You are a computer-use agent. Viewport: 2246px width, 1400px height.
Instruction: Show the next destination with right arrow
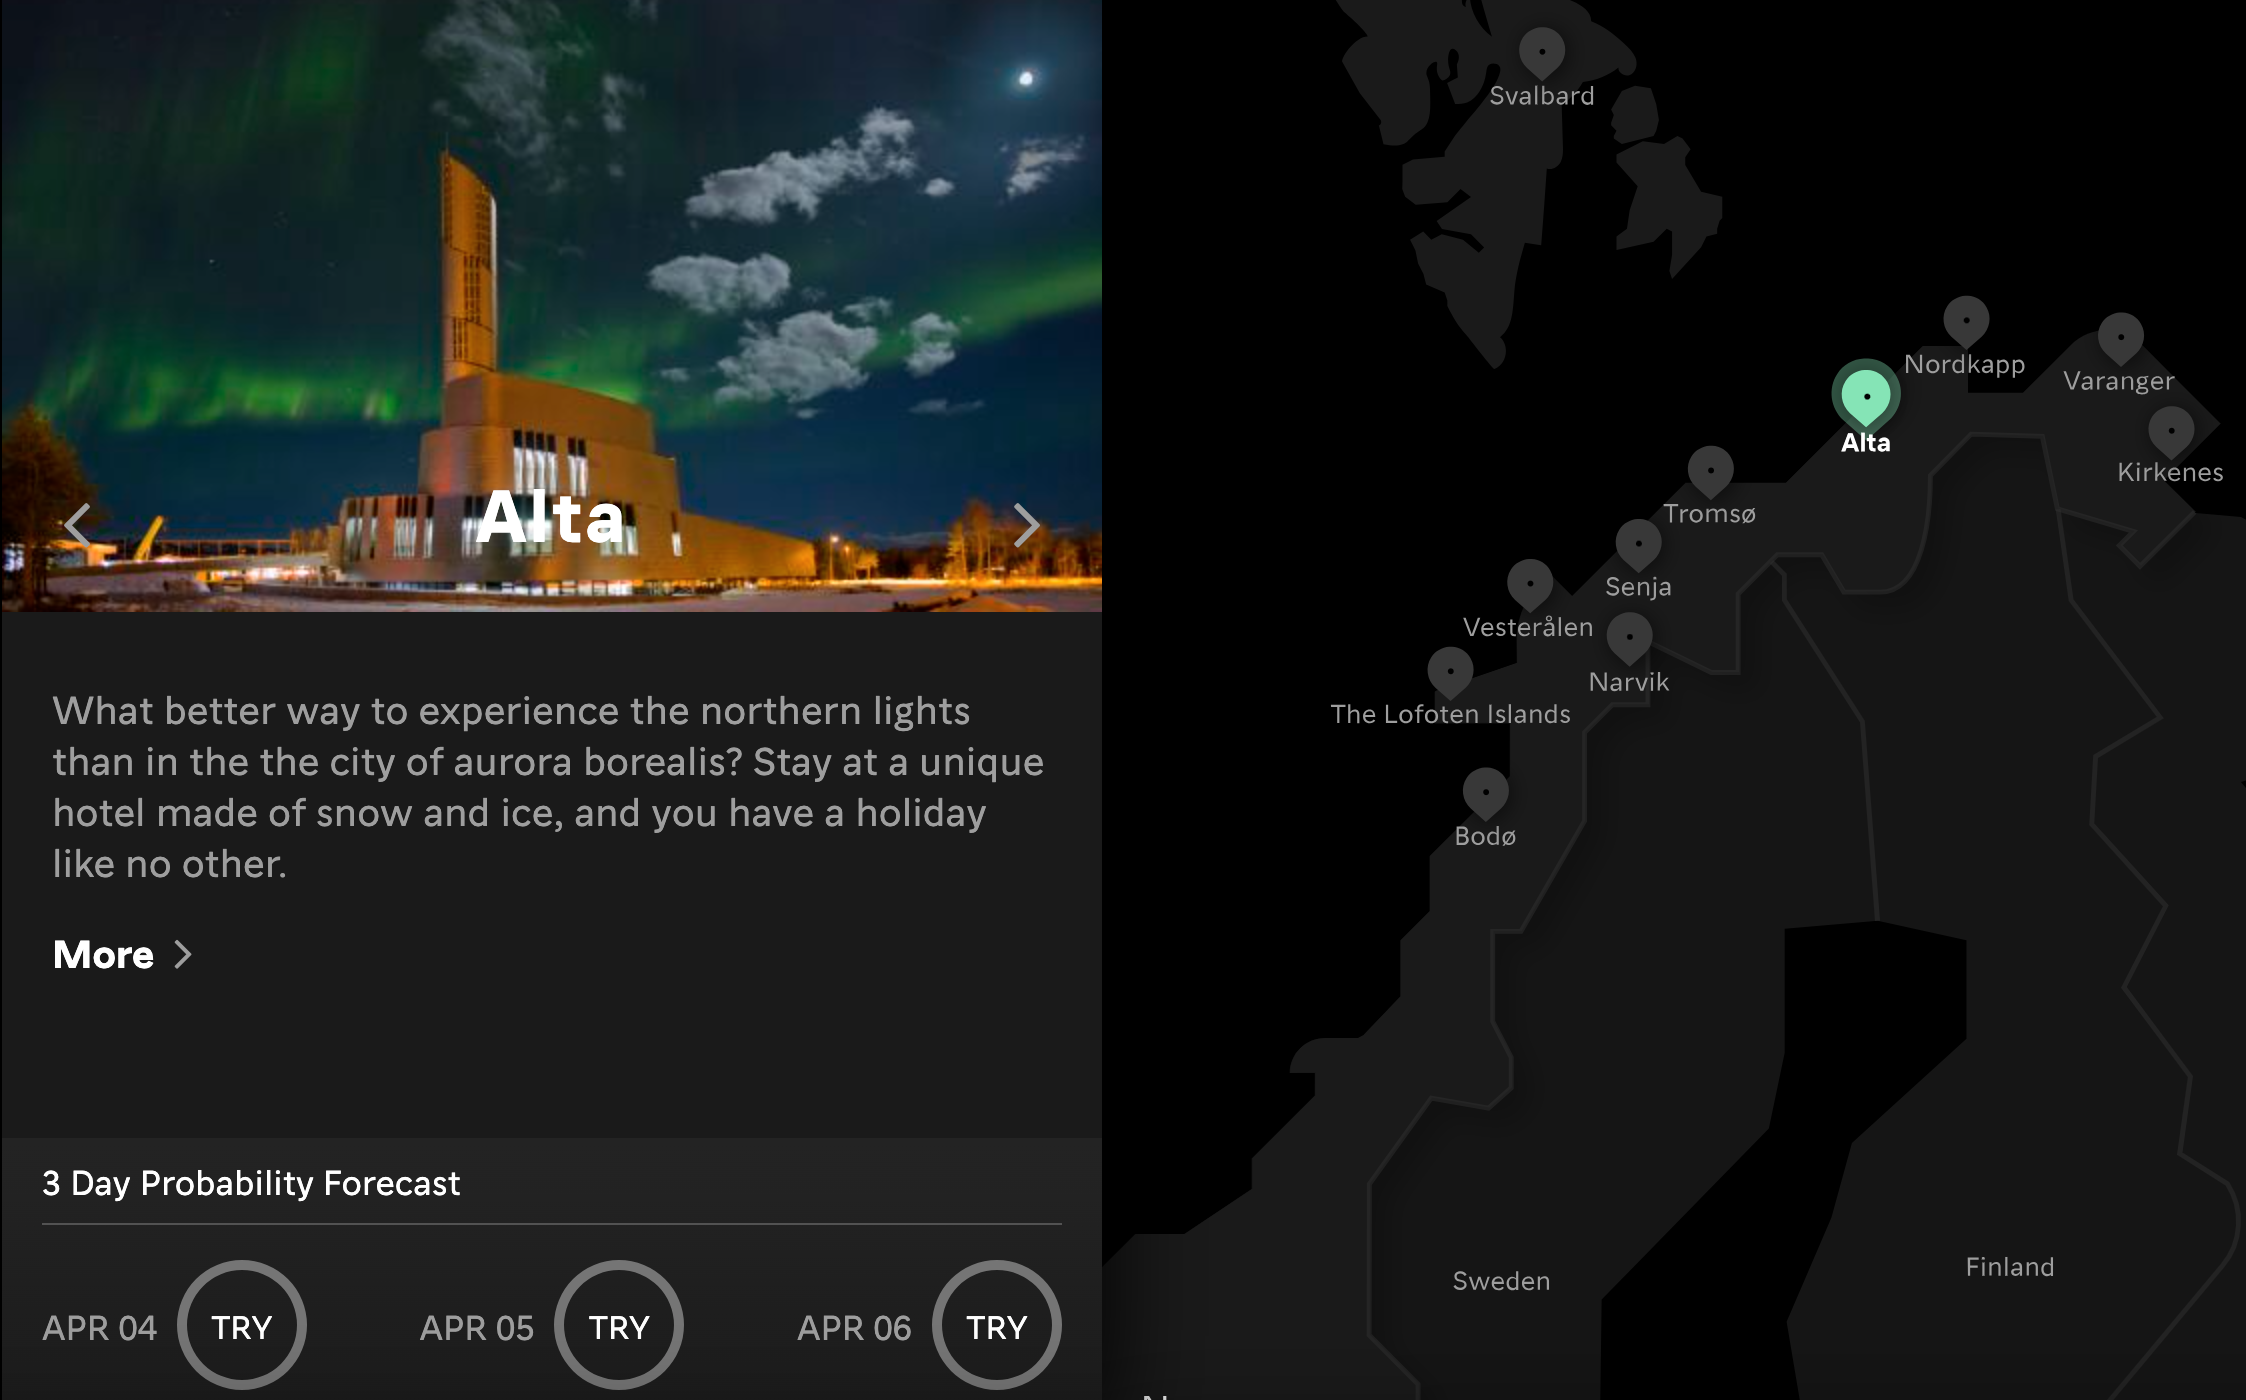[1026, 524]
